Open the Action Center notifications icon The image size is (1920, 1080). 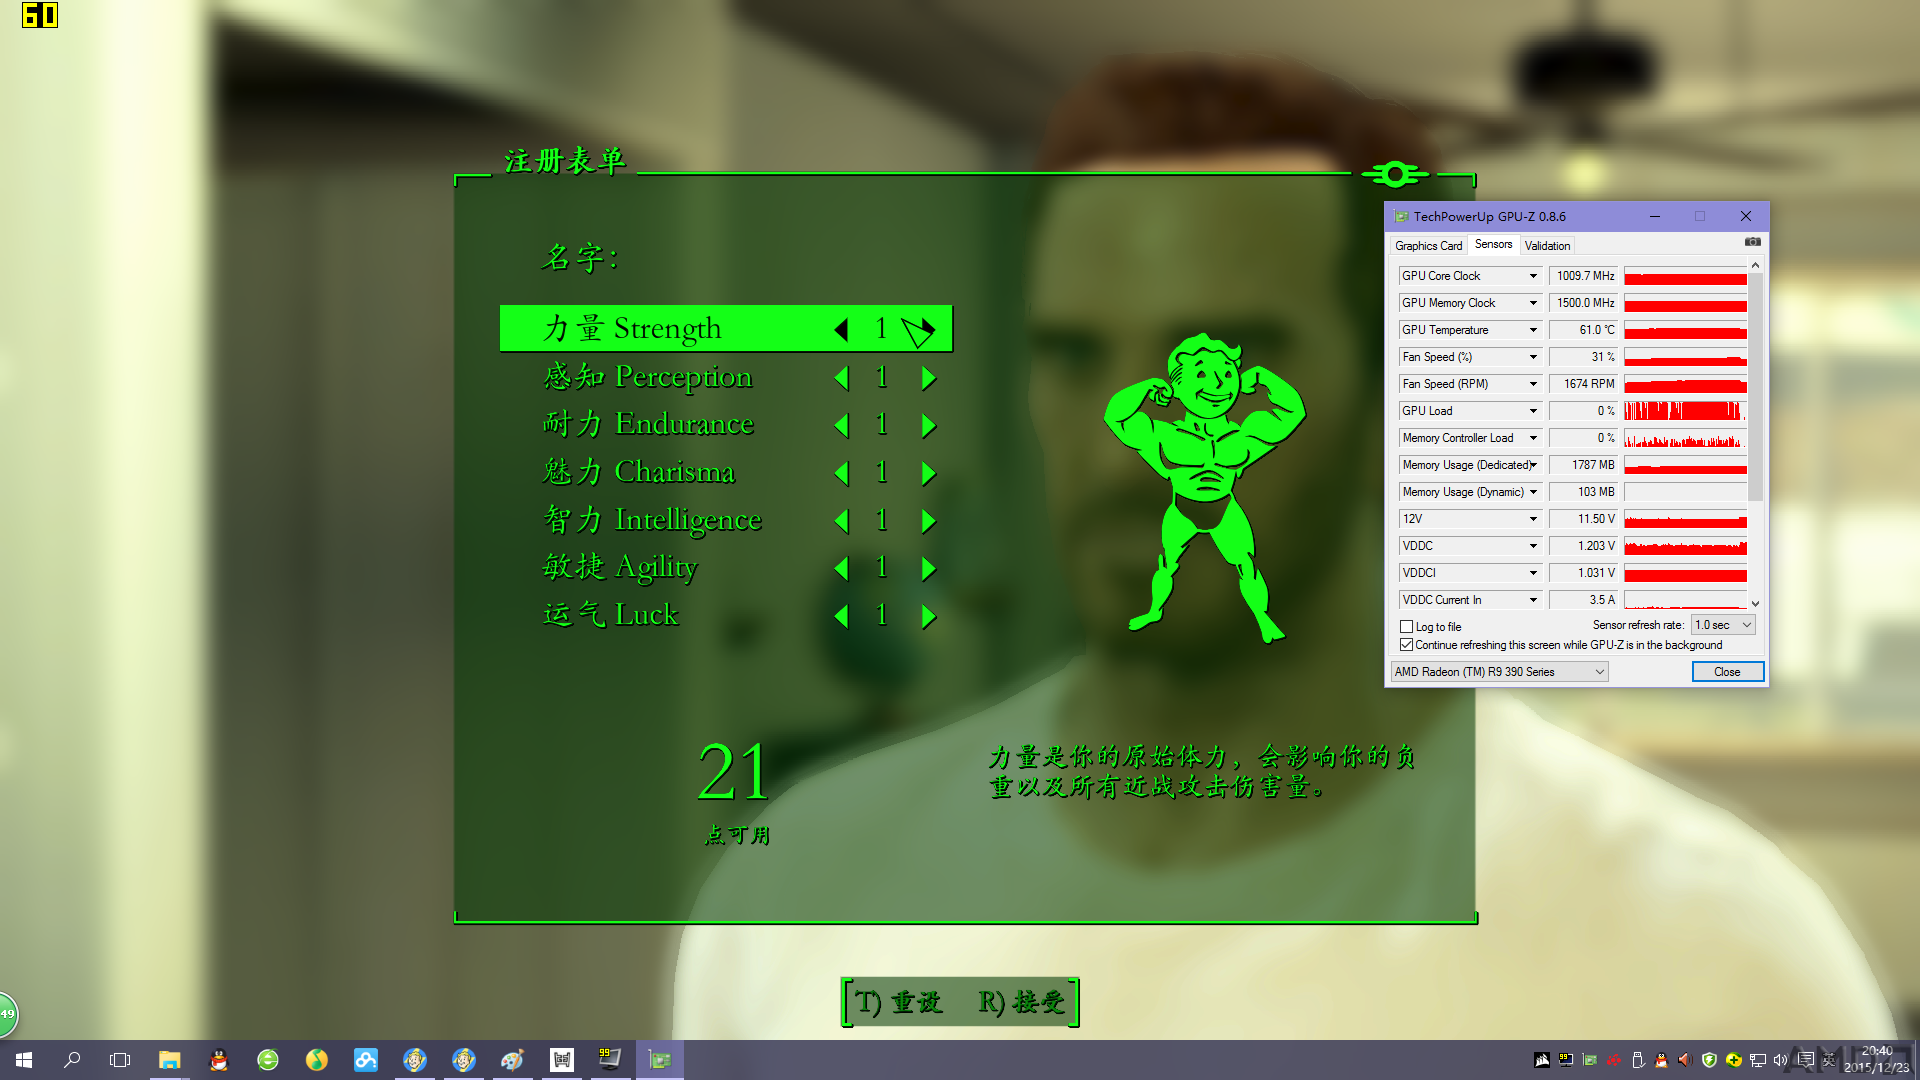pyautogui.click(x=1805, y=1060)
